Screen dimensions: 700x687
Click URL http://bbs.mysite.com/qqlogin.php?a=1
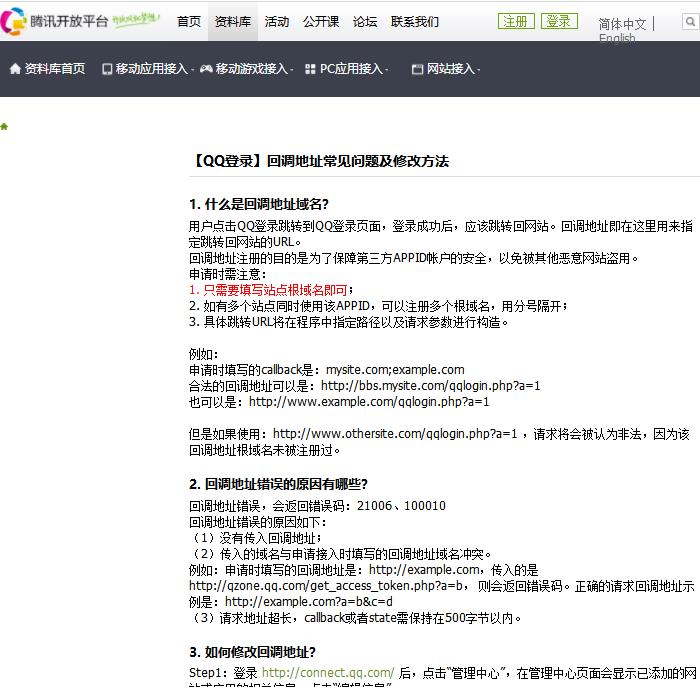pos(430,386)
